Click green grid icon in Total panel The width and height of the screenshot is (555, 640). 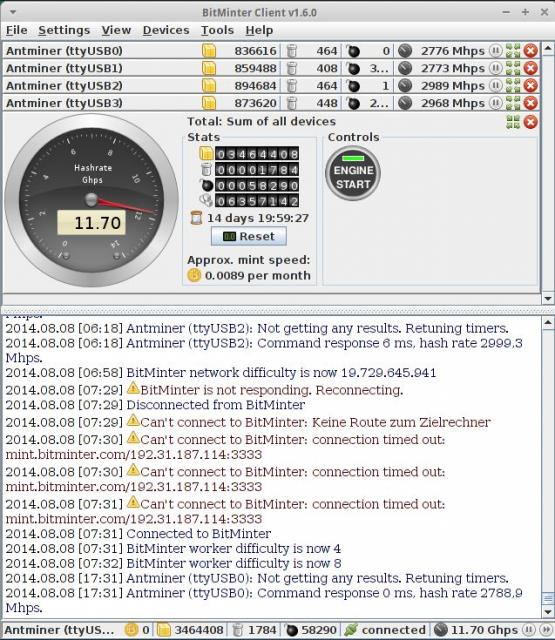tap(513, 122)
